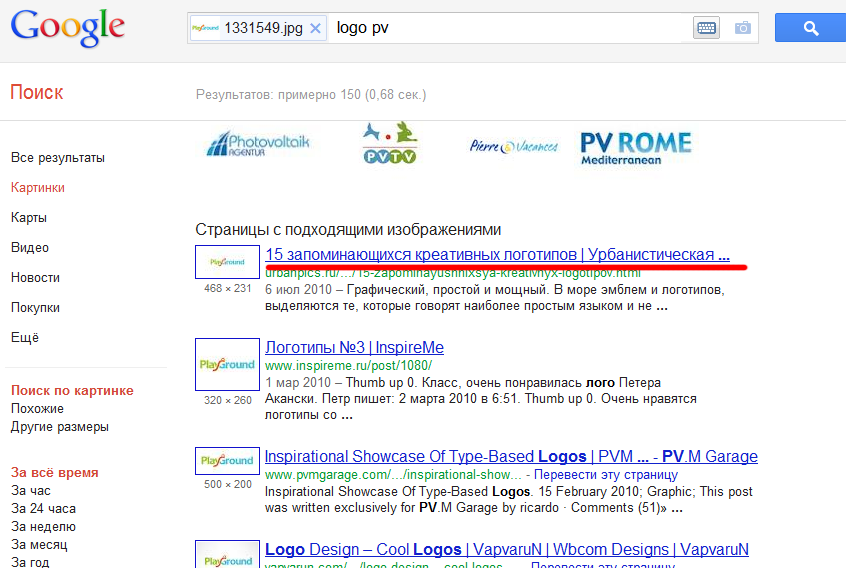846x568 pixels.
Task: Open 'Логотипы №3 | InspireMe' result
Action: click(x=354, y=347)
